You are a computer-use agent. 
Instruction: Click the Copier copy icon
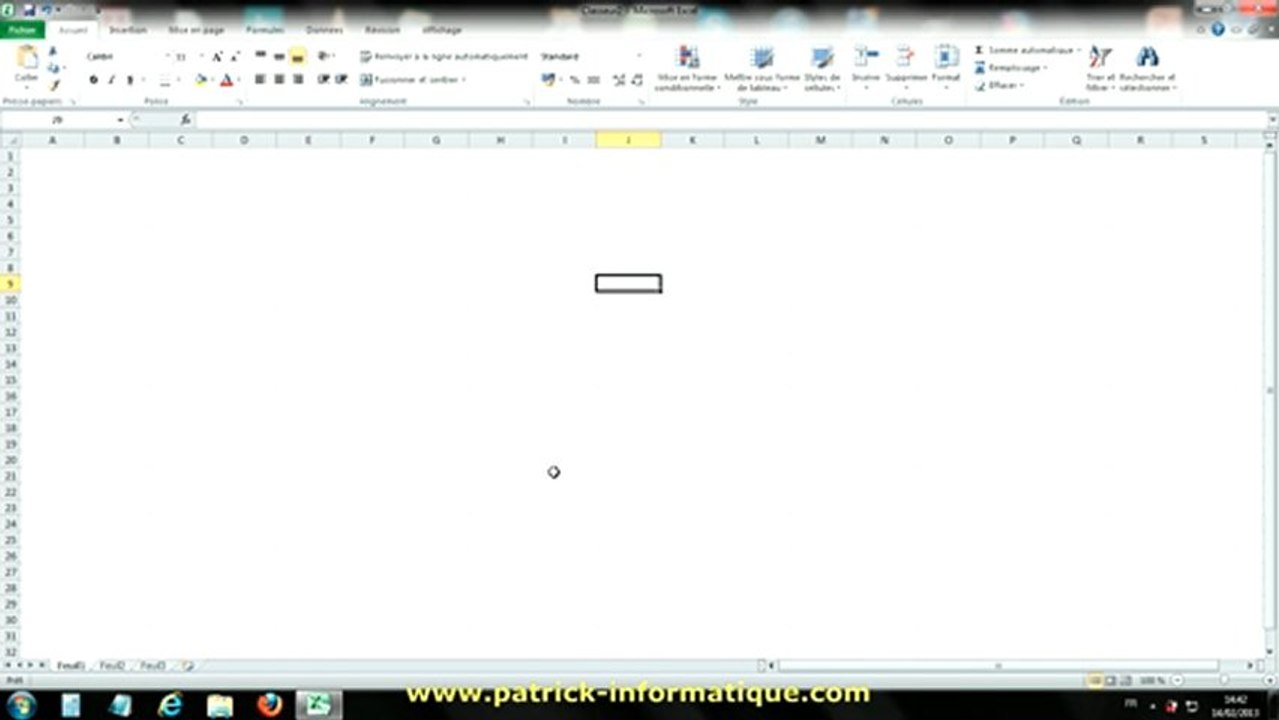pos(53,68)
